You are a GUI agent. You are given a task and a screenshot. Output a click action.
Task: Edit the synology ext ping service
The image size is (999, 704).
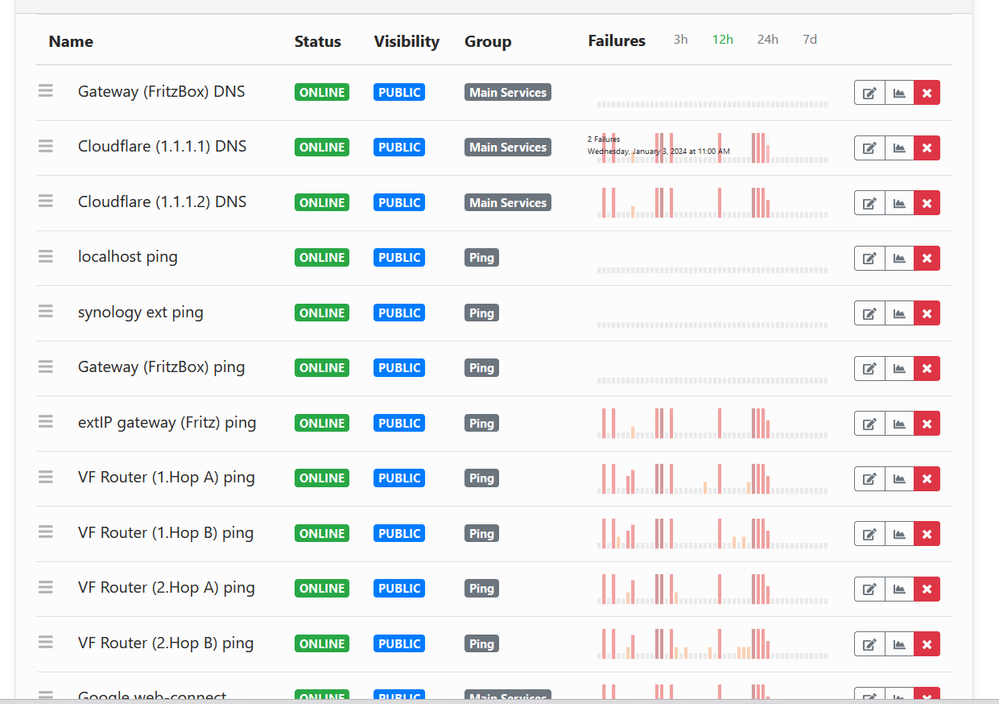[x=869, y=313]
